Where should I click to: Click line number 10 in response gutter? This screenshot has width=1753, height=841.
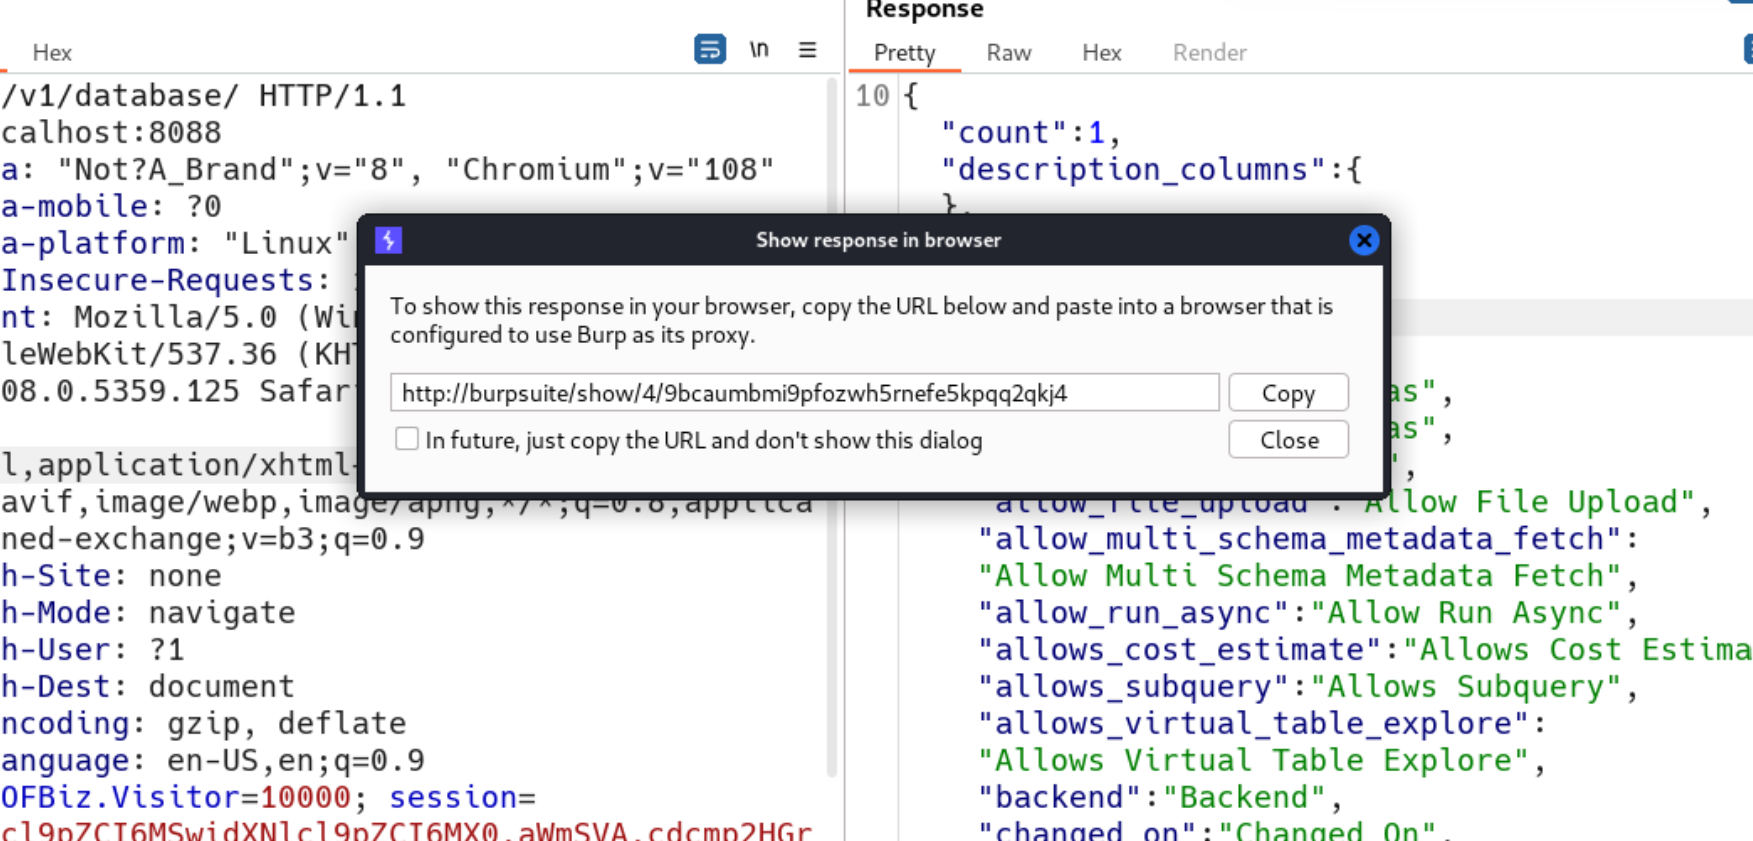[872, 96]
